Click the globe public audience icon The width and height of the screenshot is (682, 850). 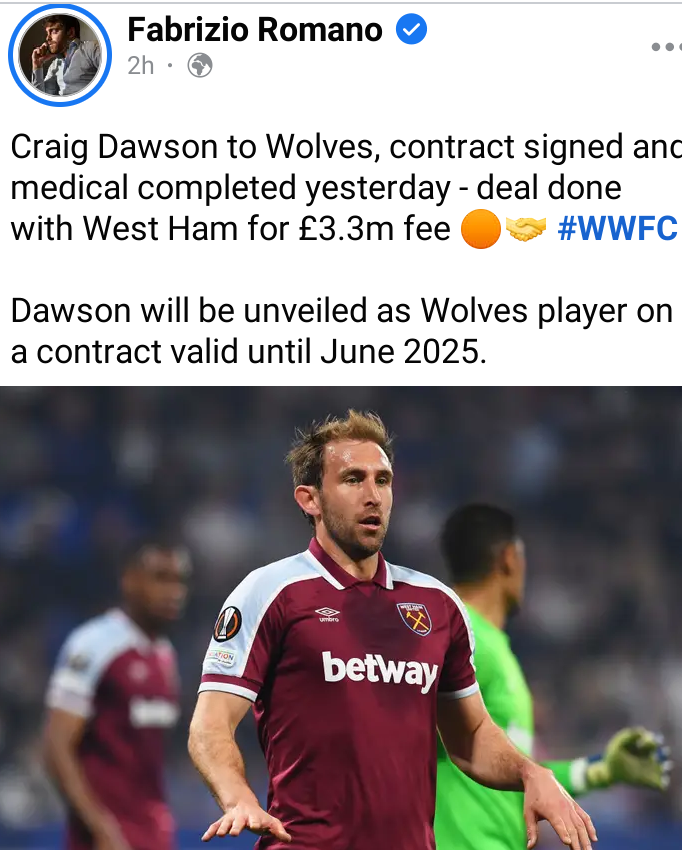click(200, 66)
